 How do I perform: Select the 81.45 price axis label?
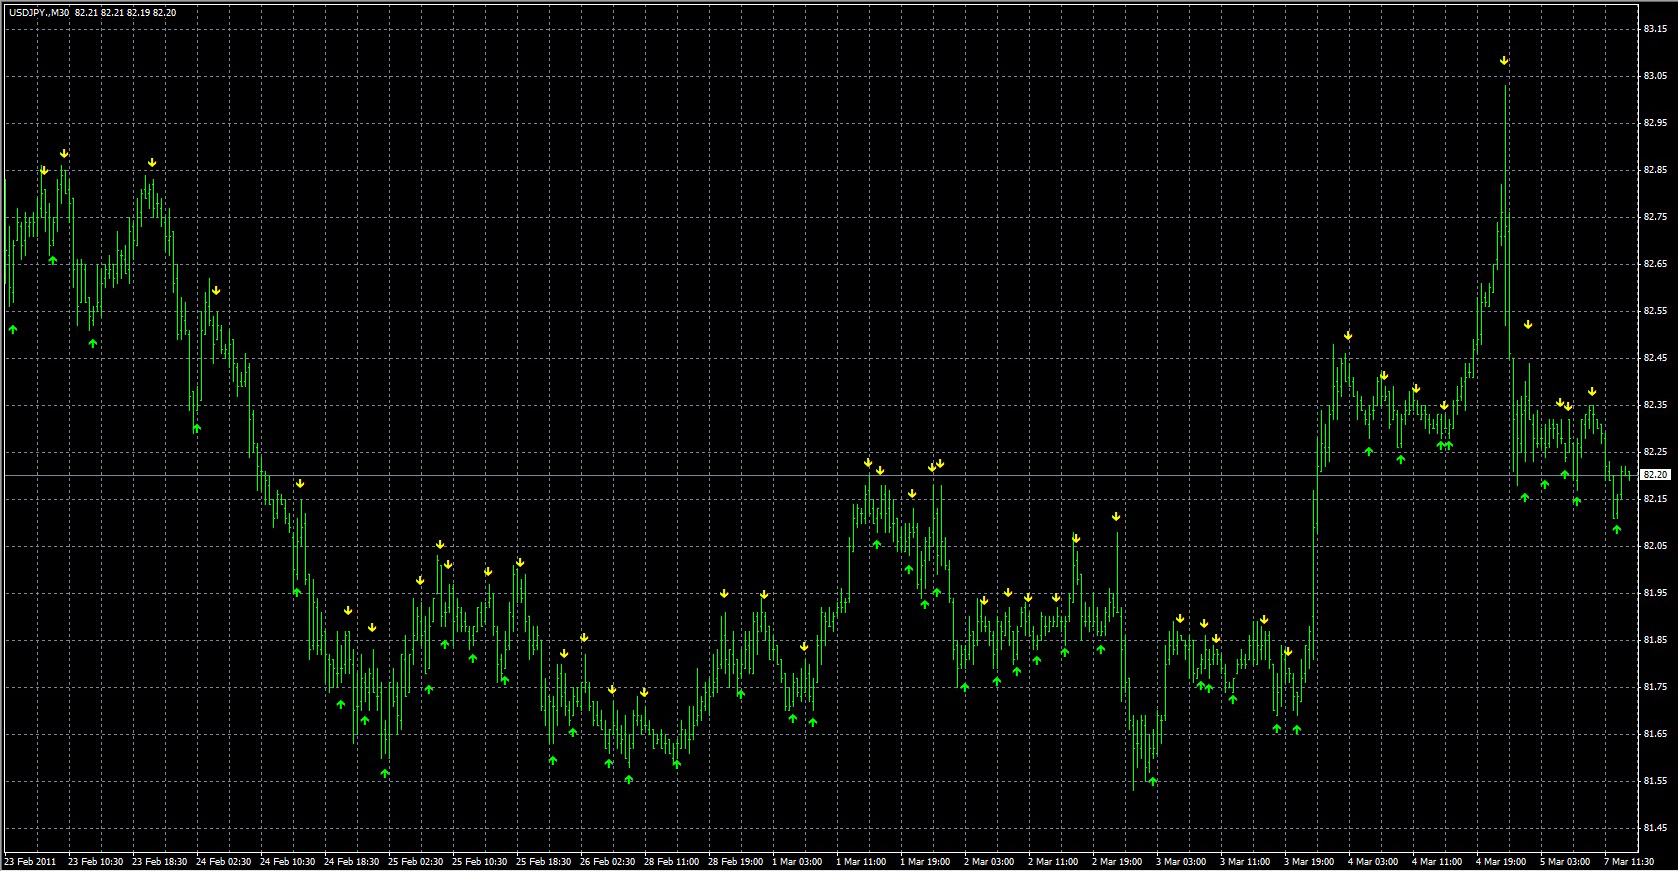pyautogui.click(x=1654, y=828)
